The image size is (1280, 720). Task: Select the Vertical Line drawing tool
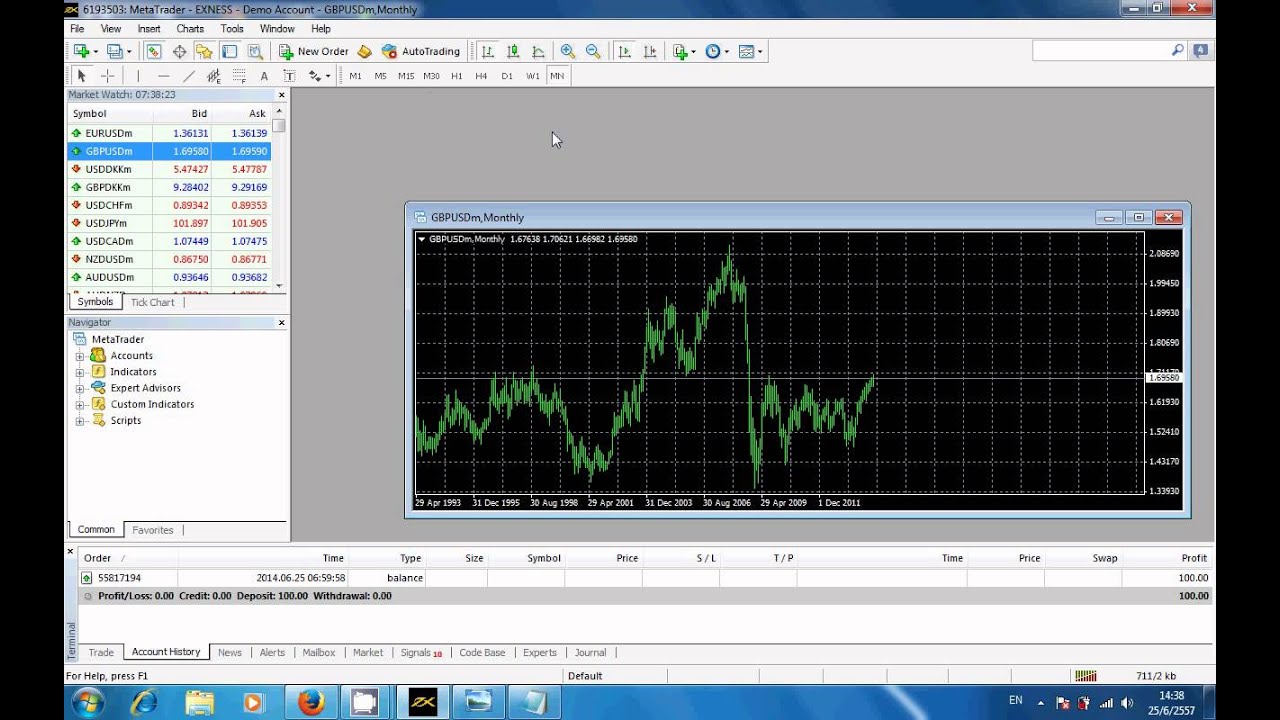click(138, 76)
